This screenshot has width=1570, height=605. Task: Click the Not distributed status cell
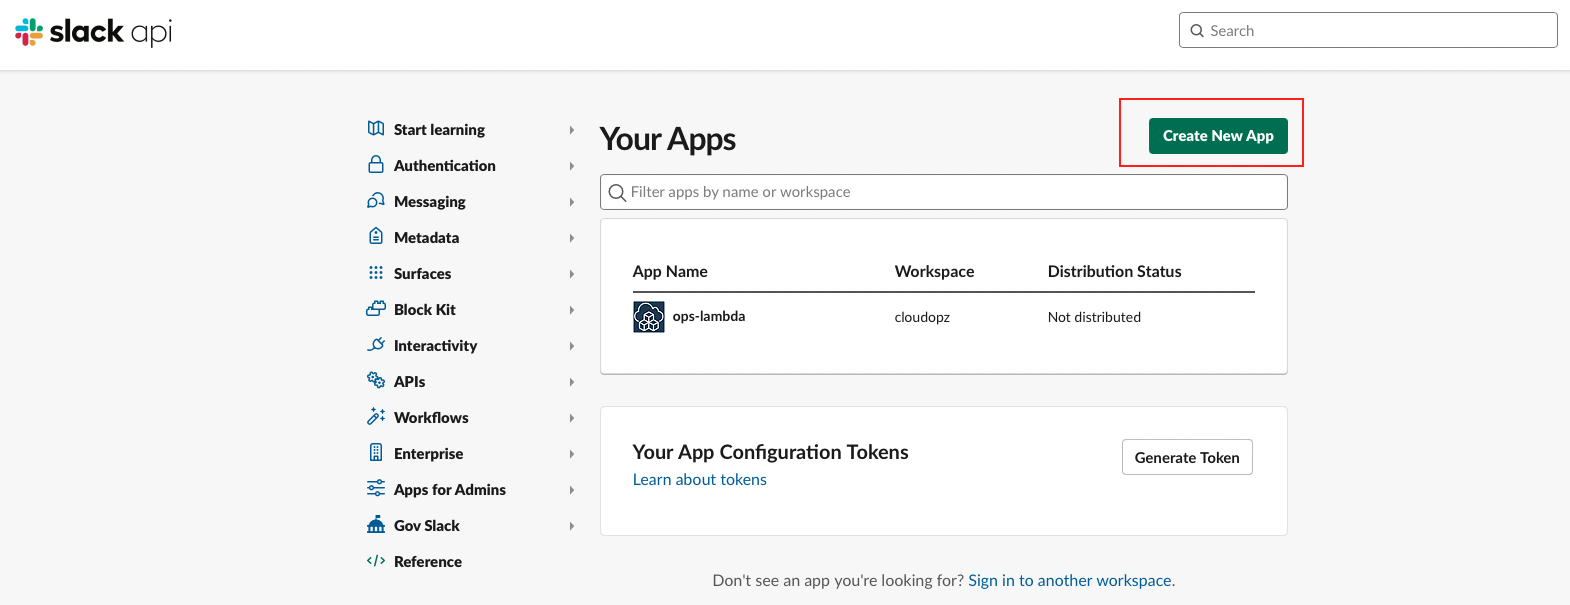pyautogui.click(x=1094, y=317)
